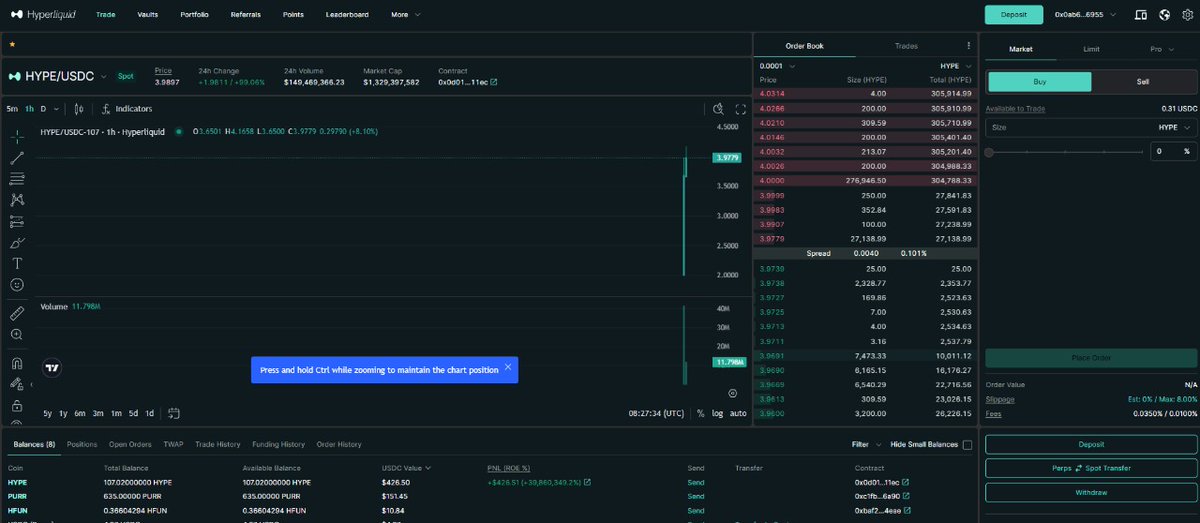Select the crosshair cursor tool
The height and width of the screenshot is (523, 1200).
pos(17,137)
